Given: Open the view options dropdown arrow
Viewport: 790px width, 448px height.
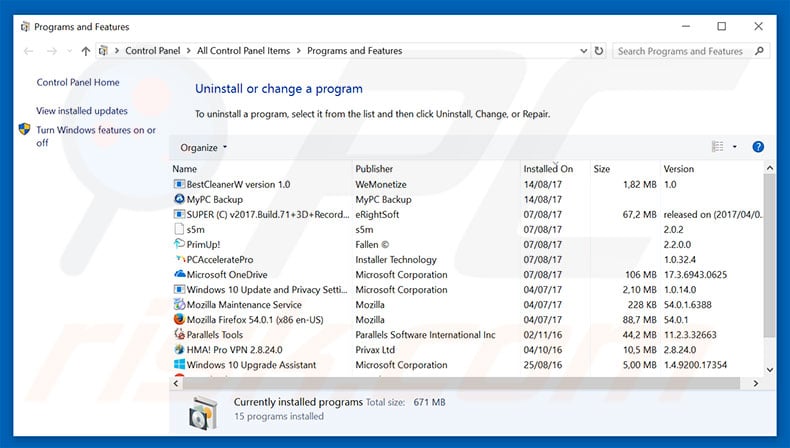Looking at the screenshot, I should tap(735, 147).
